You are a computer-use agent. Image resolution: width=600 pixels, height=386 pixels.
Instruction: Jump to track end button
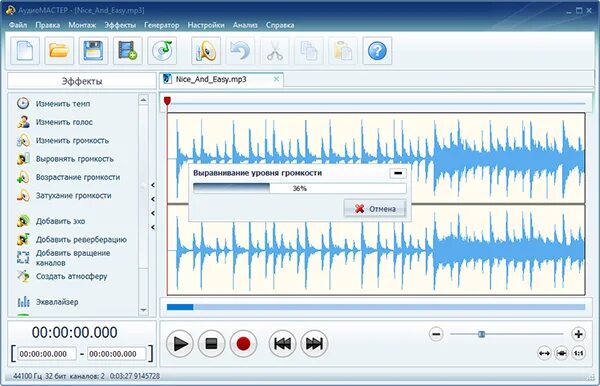coord(314,344)
